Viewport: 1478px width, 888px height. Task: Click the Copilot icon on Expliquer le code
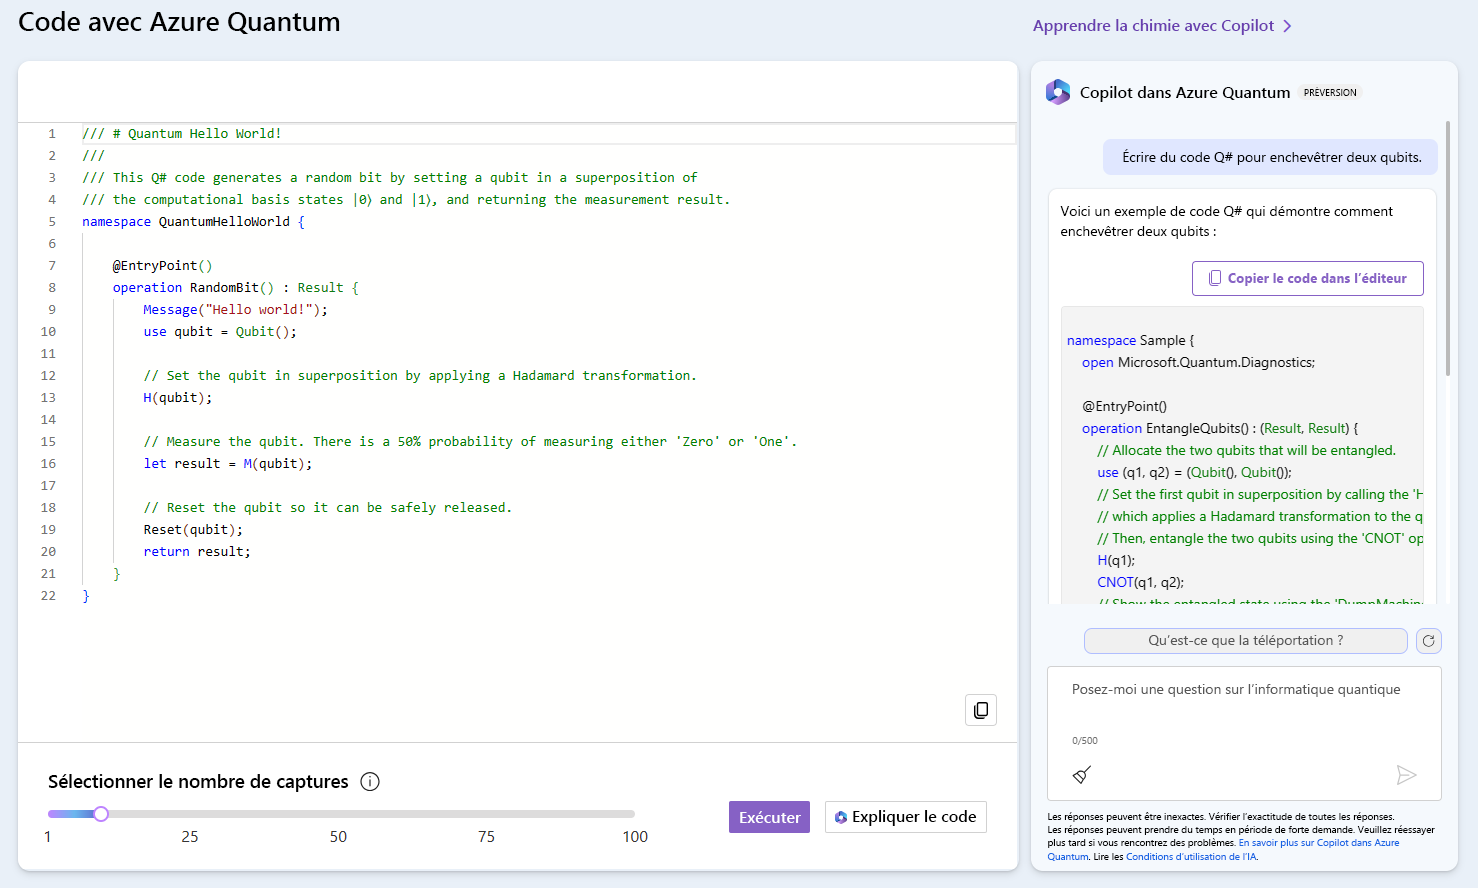coord(841,817)
